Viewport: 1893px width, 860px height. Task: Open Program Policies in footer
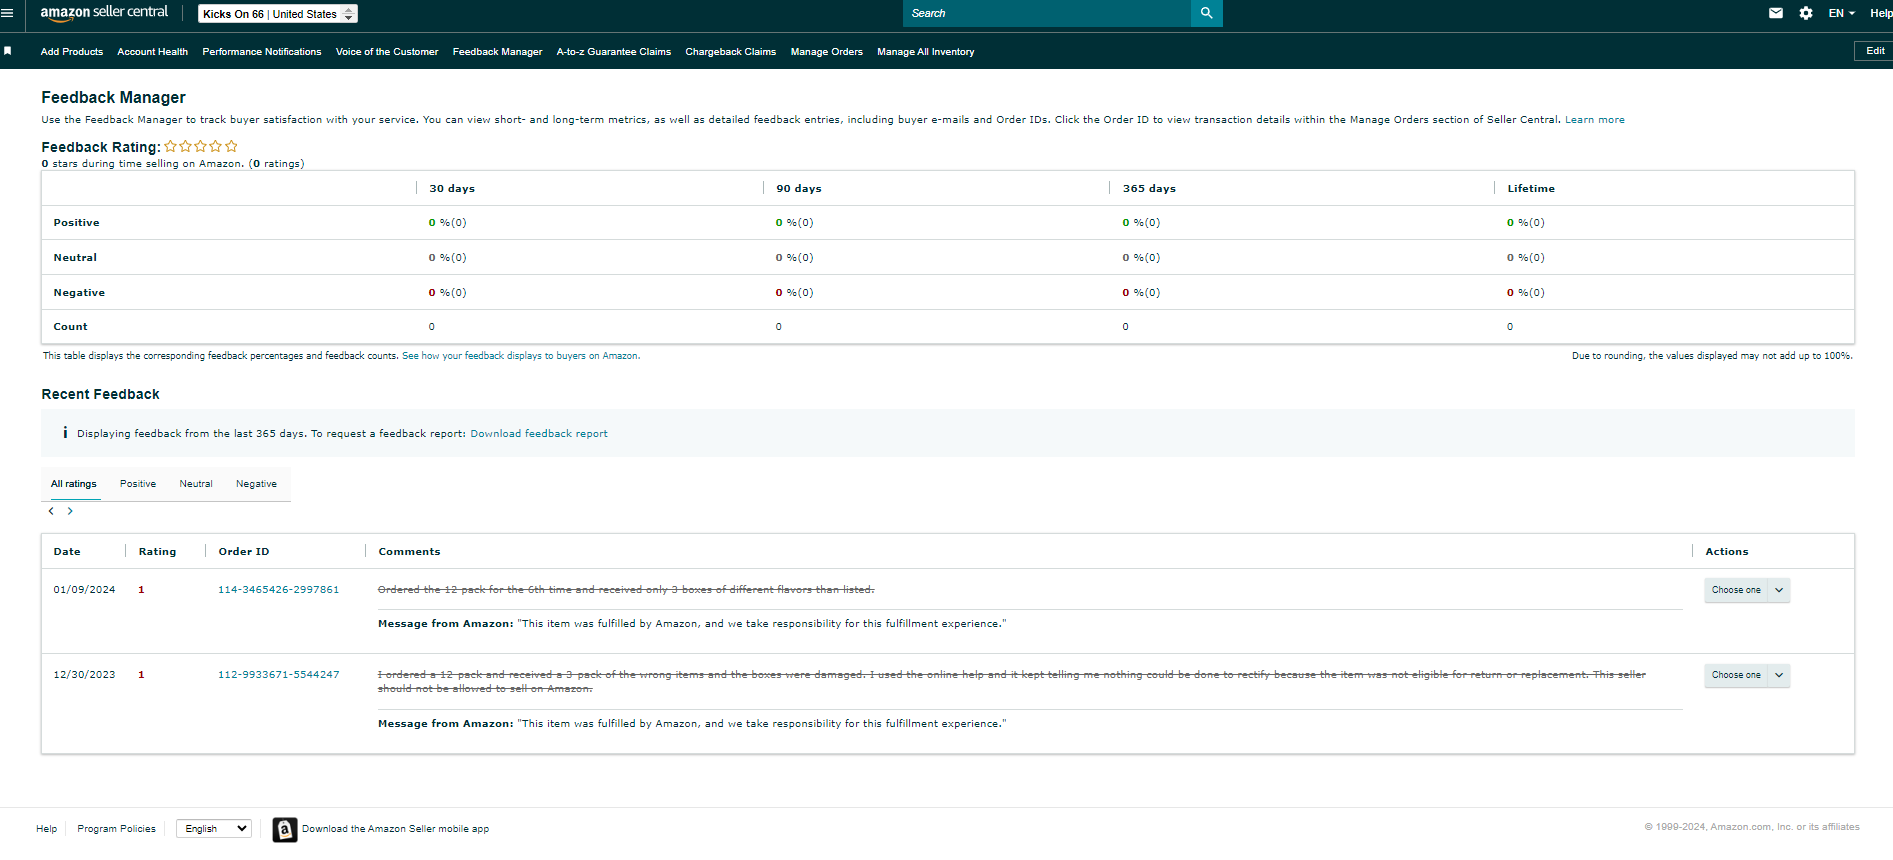pyautogui.click(x=117, y=829)
